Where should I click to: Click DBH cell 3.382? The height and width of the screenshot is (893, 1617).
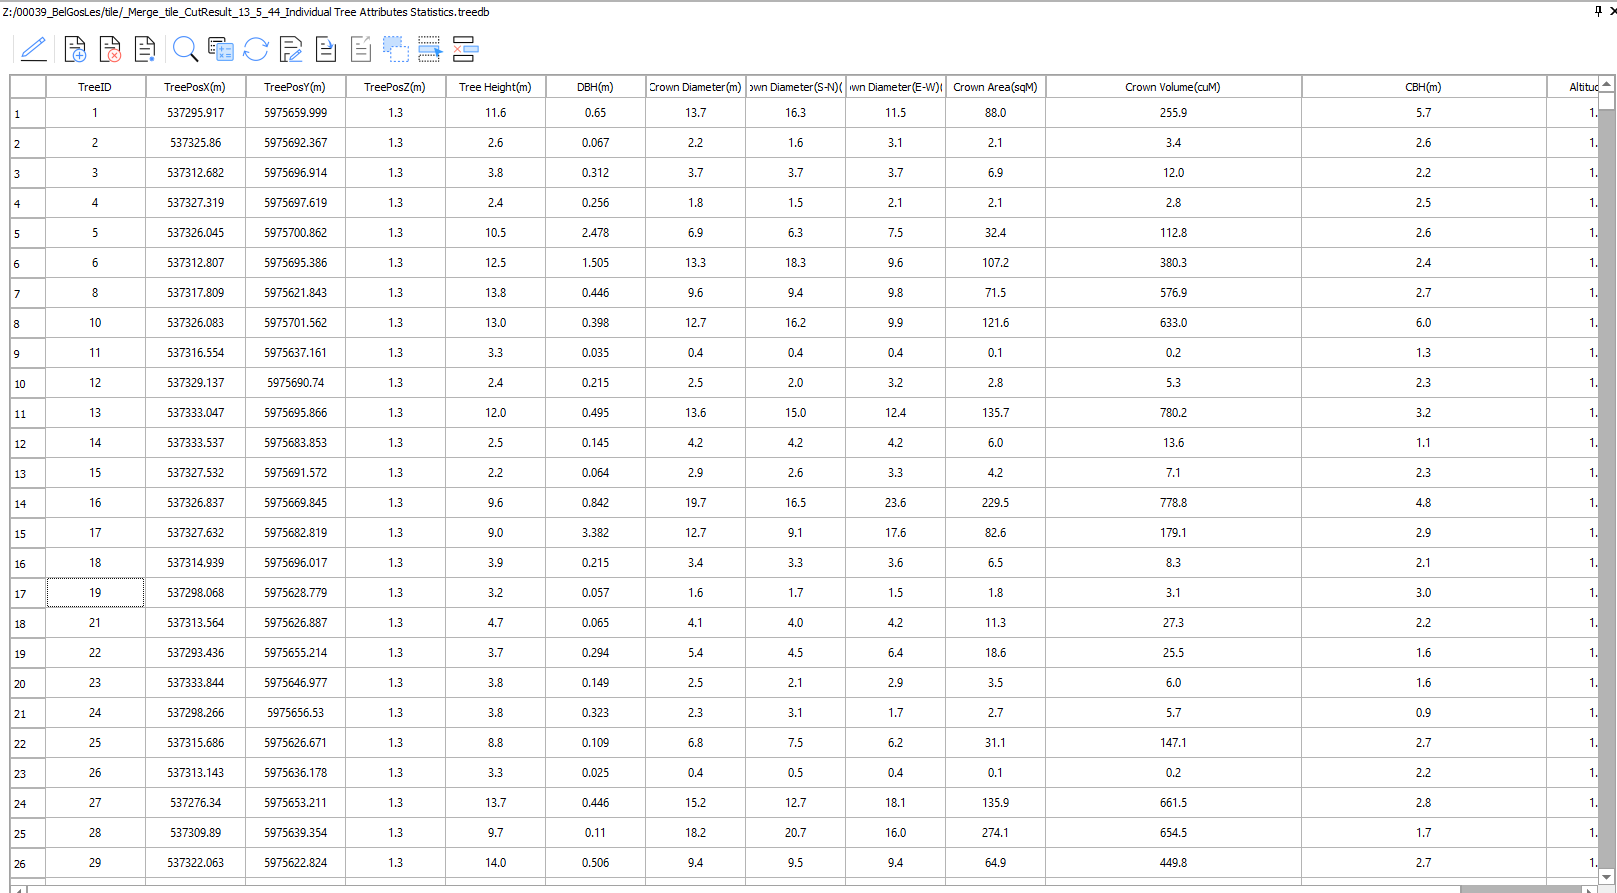coord(595,533)
